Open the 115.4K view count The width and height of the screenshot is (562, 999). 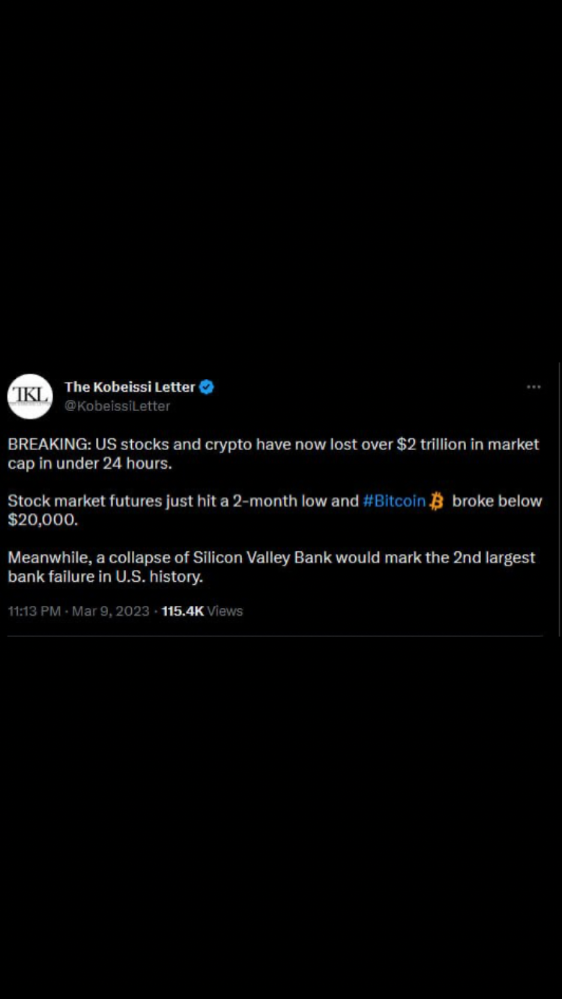(183, 611)
